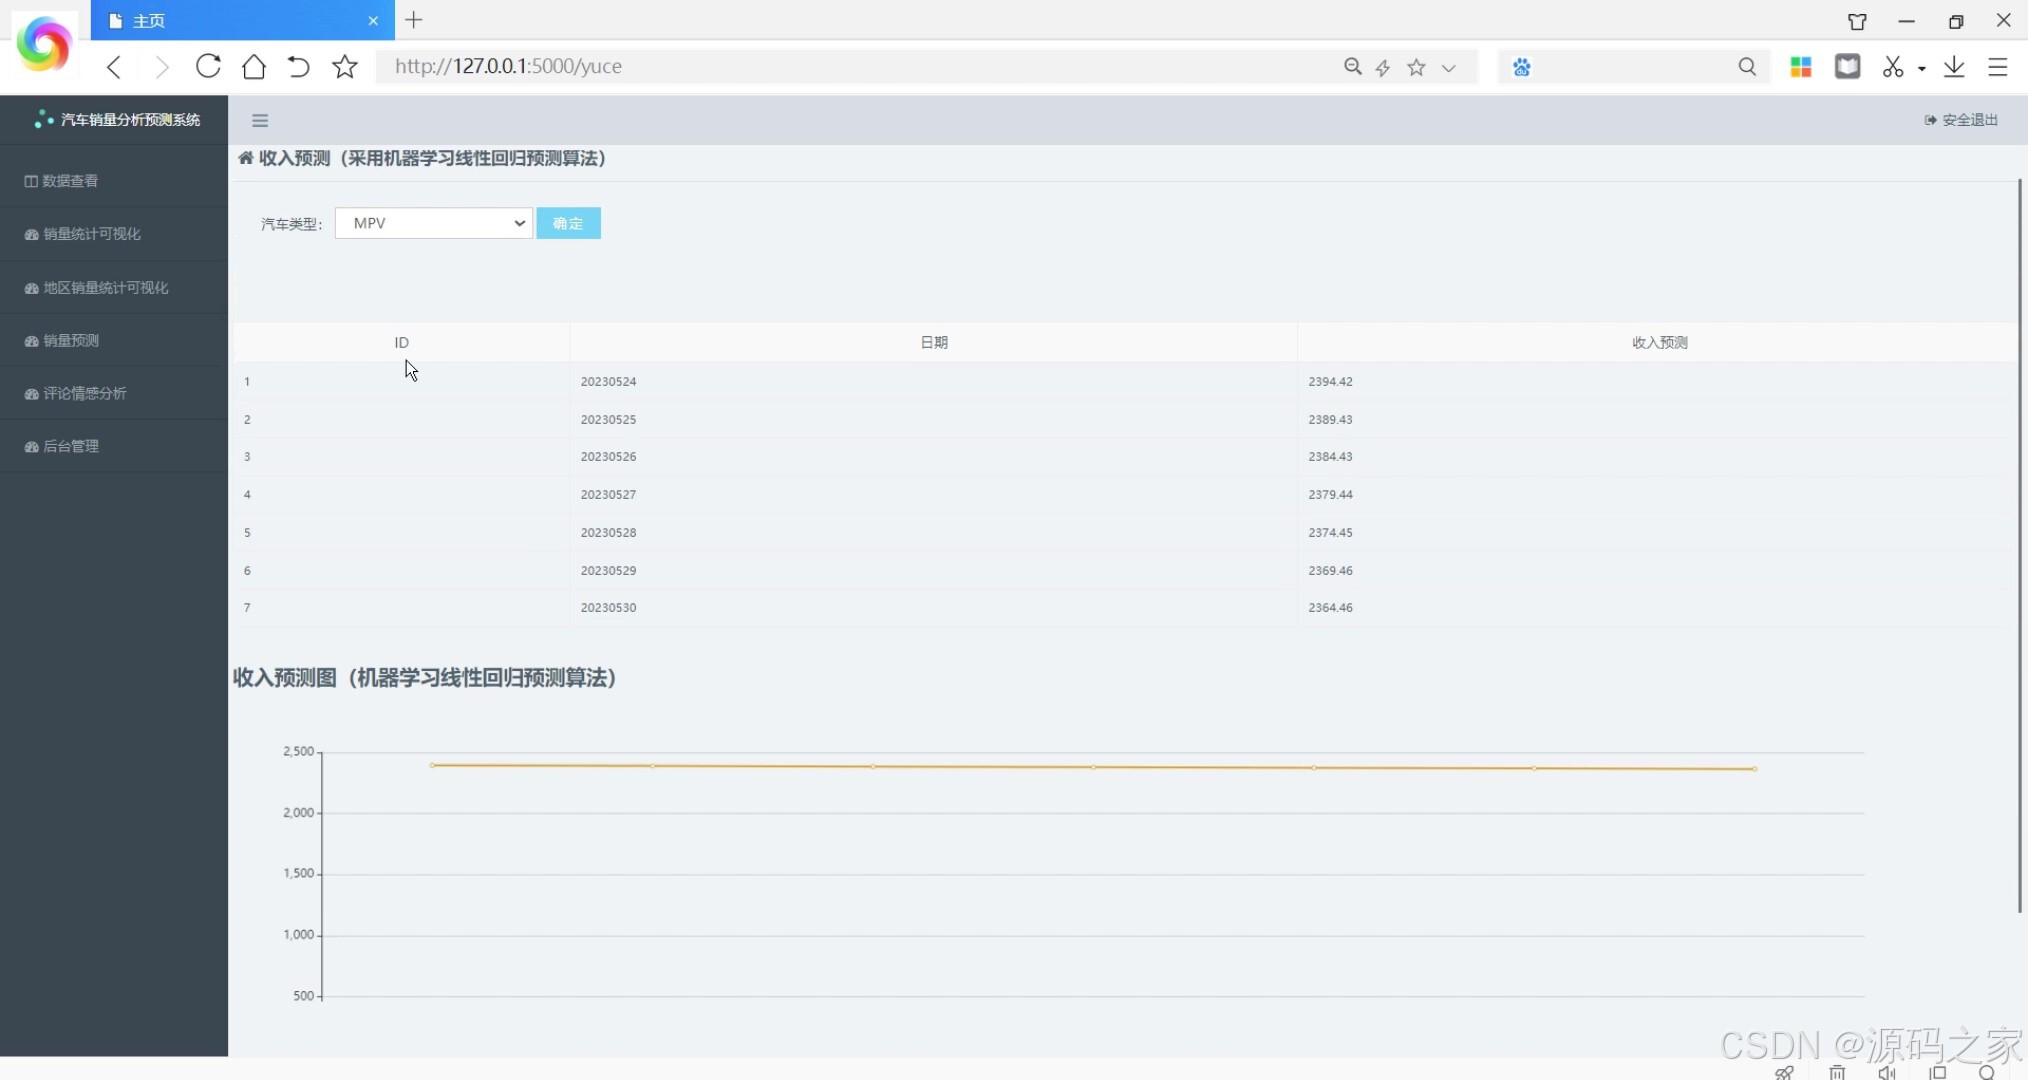Click the Baidu paw search icon
This screenshot has height=1080, width=2028.
pyautogui.click(x=1522, y=67)
